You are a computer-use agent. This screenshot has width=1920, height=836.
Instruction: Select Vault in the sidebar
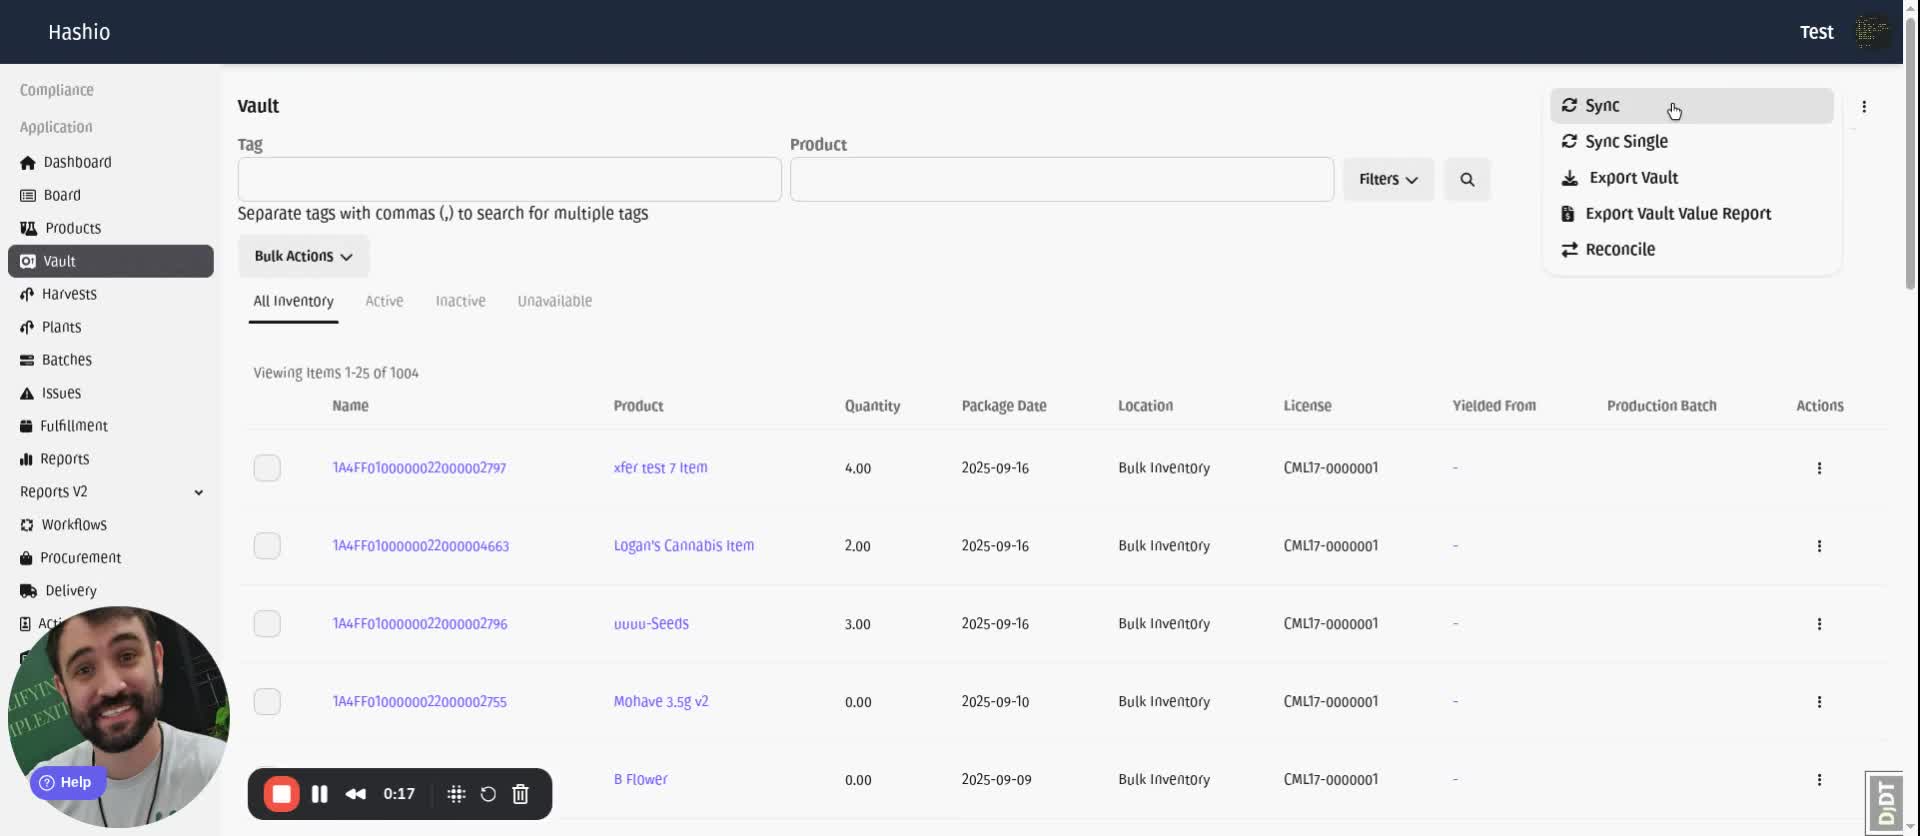click(111, 261)
